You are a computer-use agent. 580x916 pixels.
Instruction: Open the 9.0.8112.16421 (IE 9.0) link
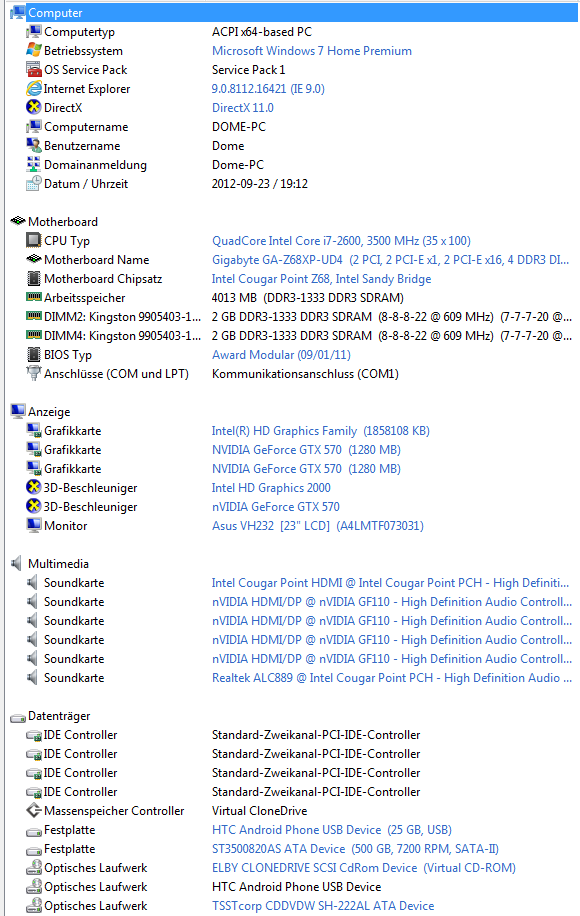point(268,89)
